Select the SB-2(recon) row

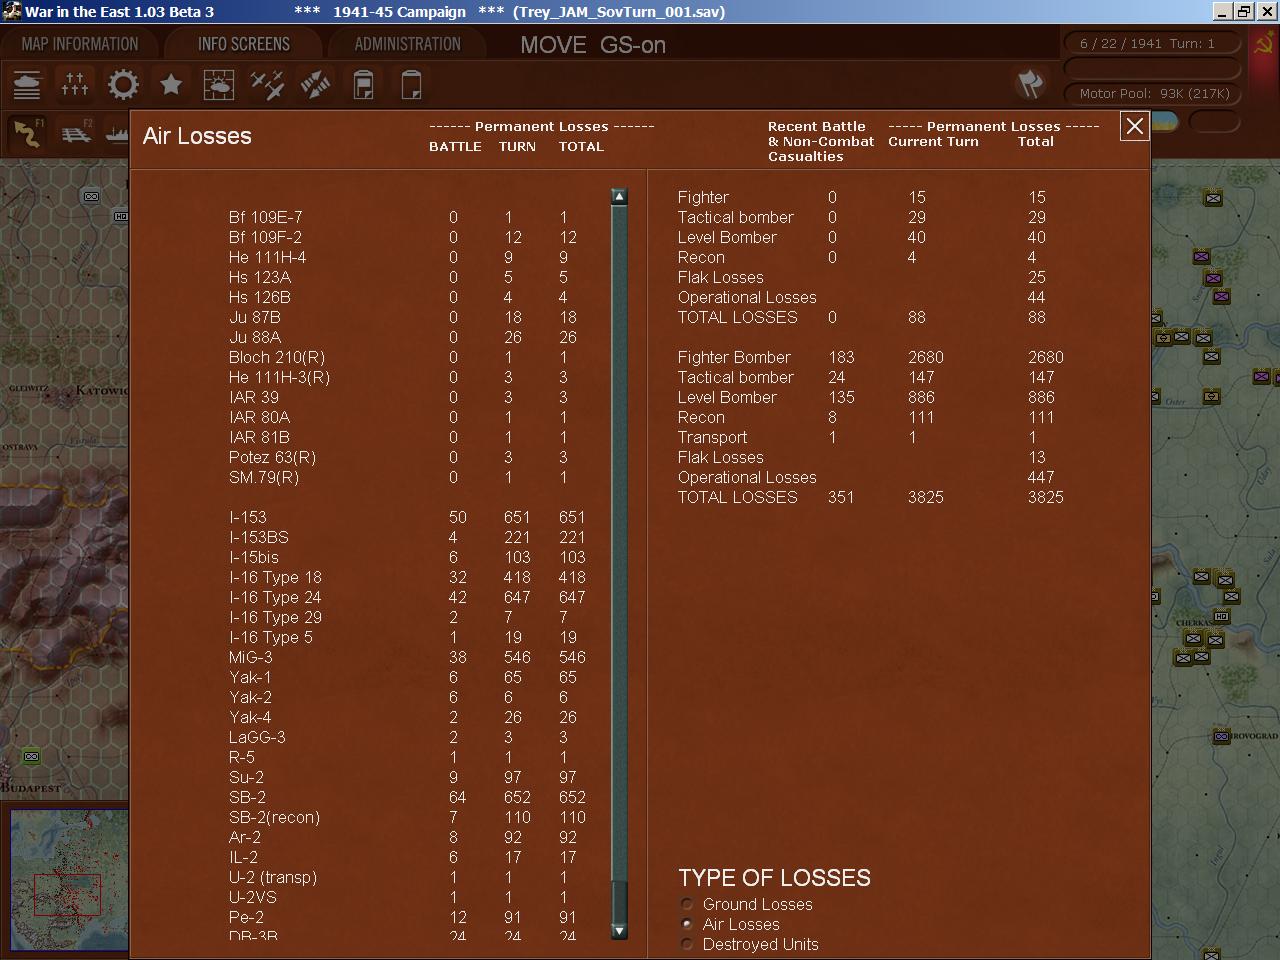pos(407,817)
